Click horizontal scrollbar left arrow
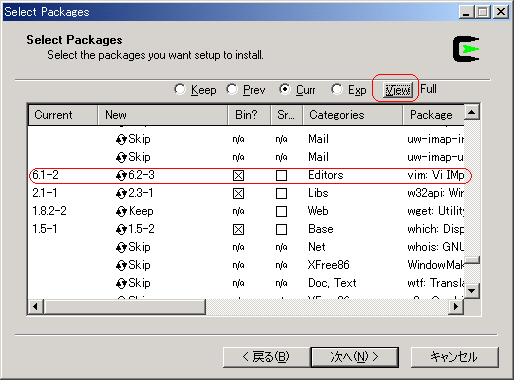The width and height of the screenshot is (514, 380). [x=36, y=307]
